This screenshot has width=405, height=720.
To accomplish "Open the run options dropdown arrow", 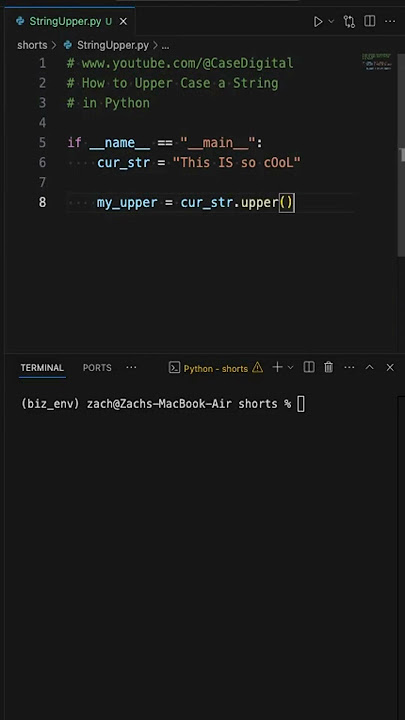I will [x=331, y=22].
